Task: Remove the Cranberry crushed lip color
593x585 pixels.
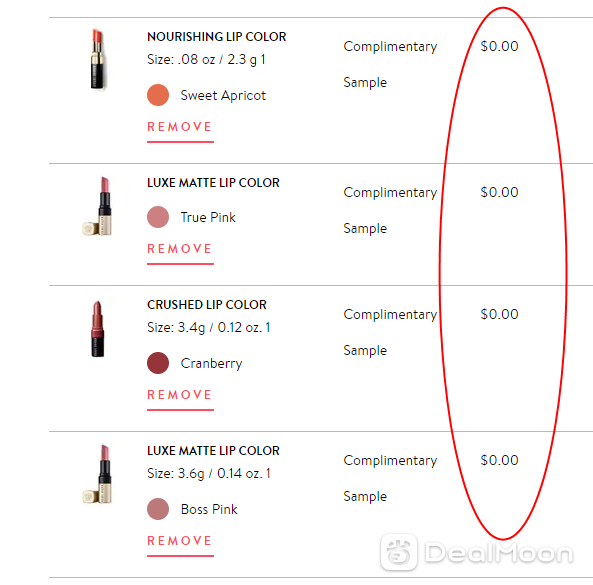Action: (180, 395)
